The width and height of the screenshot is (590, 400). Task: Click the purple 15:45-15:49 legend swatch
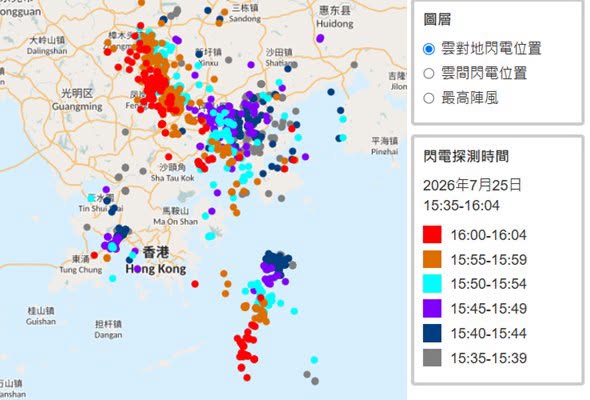coord(432,309)
